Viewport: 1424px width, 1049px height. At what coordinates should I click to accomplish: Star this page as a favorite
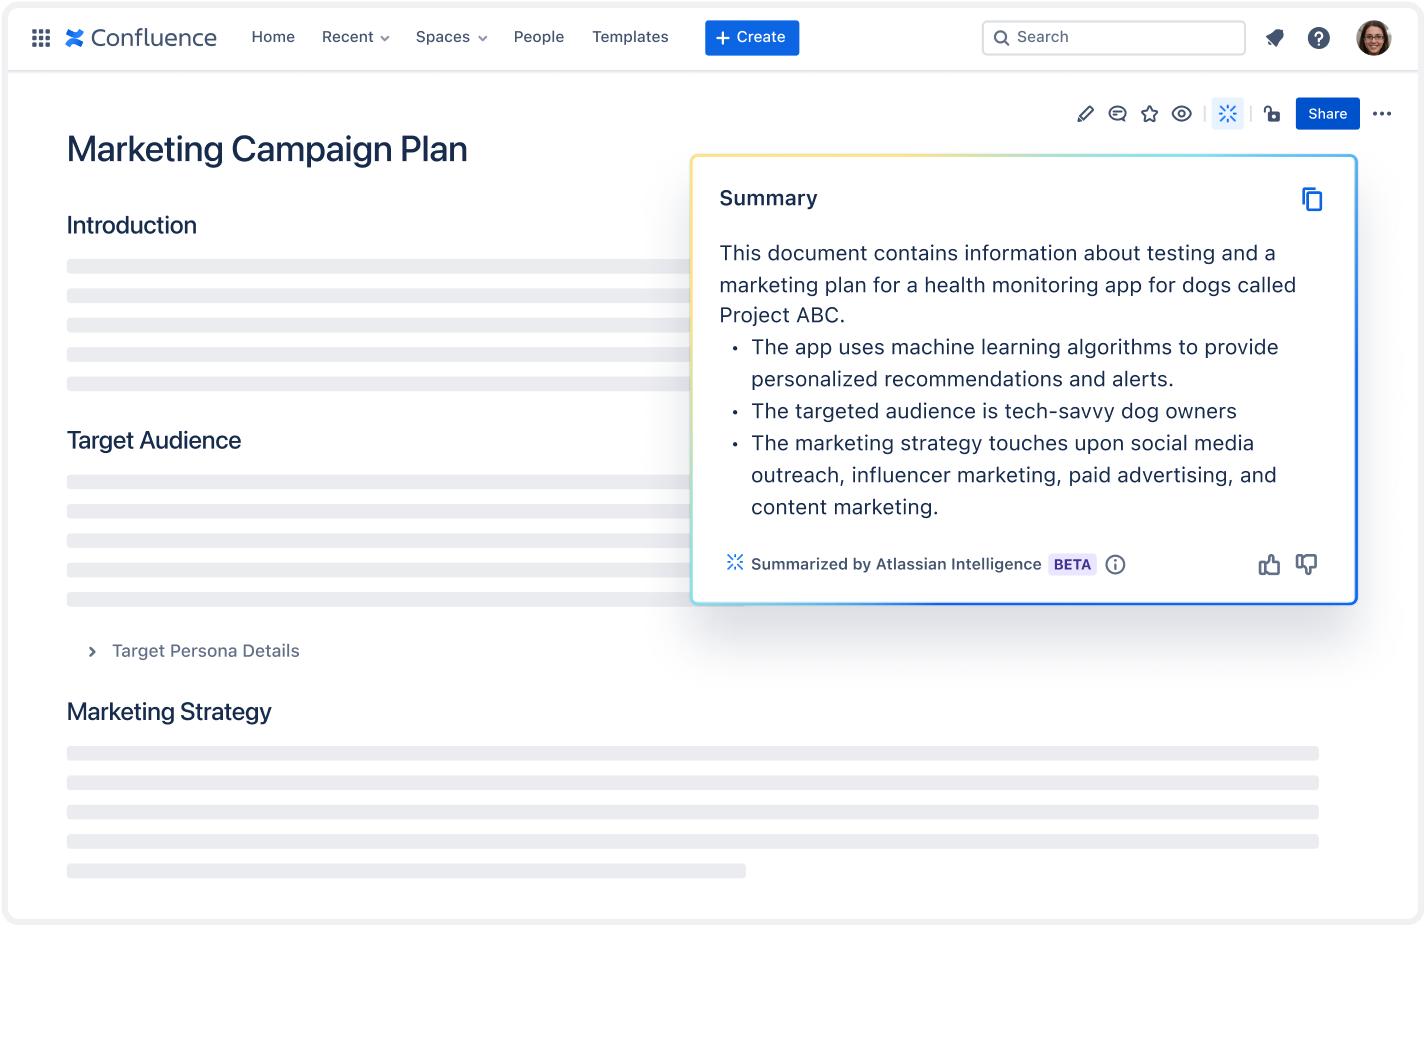(x=1149, y=114)
